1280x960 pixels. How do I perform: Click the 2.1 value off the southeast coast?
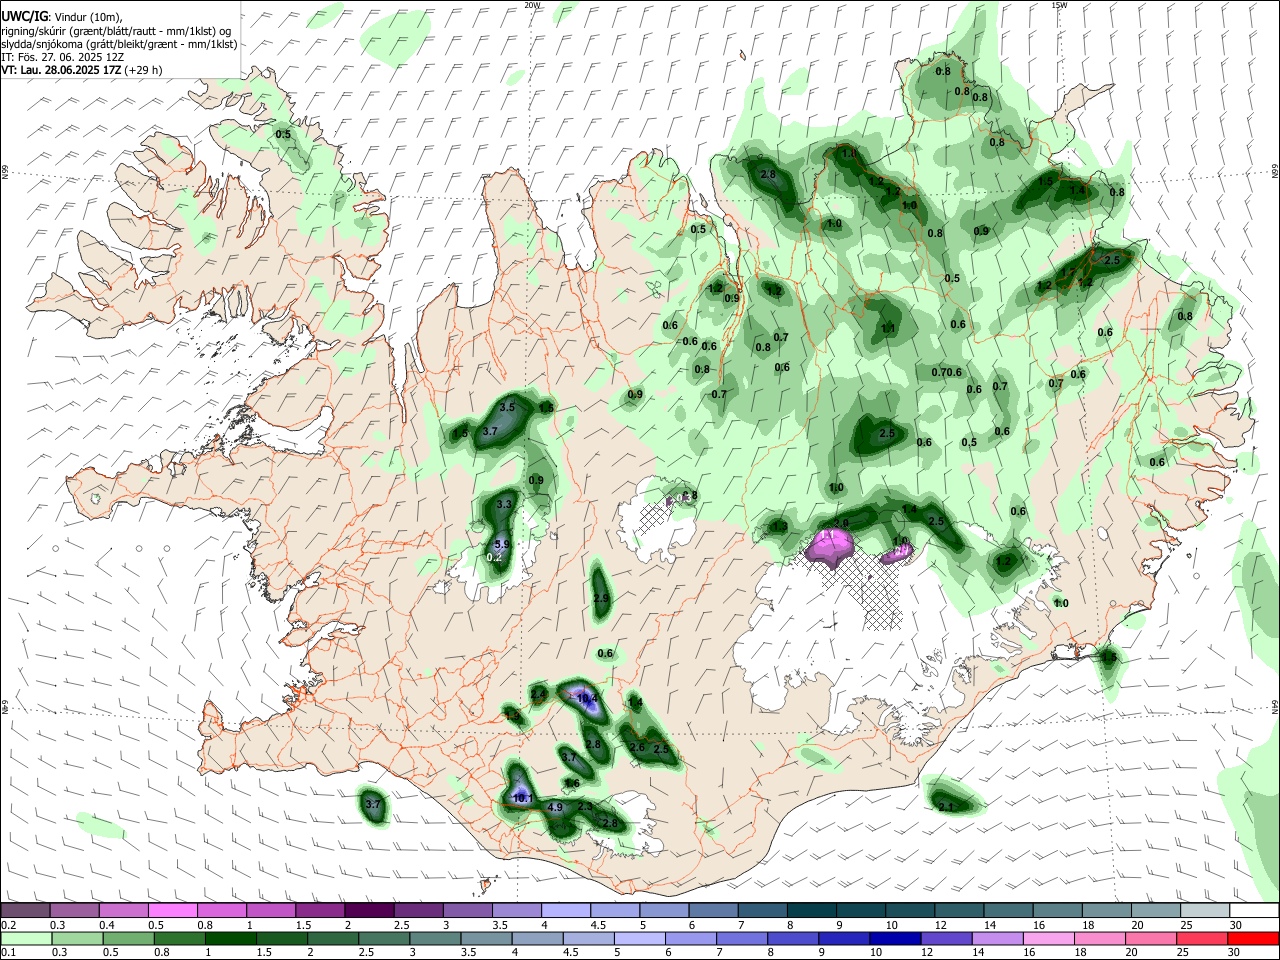947,806
